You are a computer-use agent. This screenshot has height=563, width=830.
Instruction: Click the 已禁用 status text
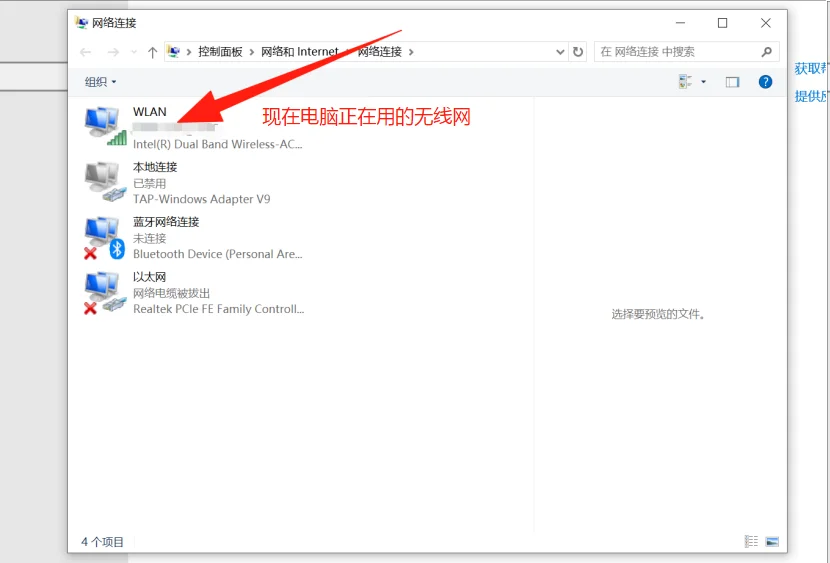[150, 184]
